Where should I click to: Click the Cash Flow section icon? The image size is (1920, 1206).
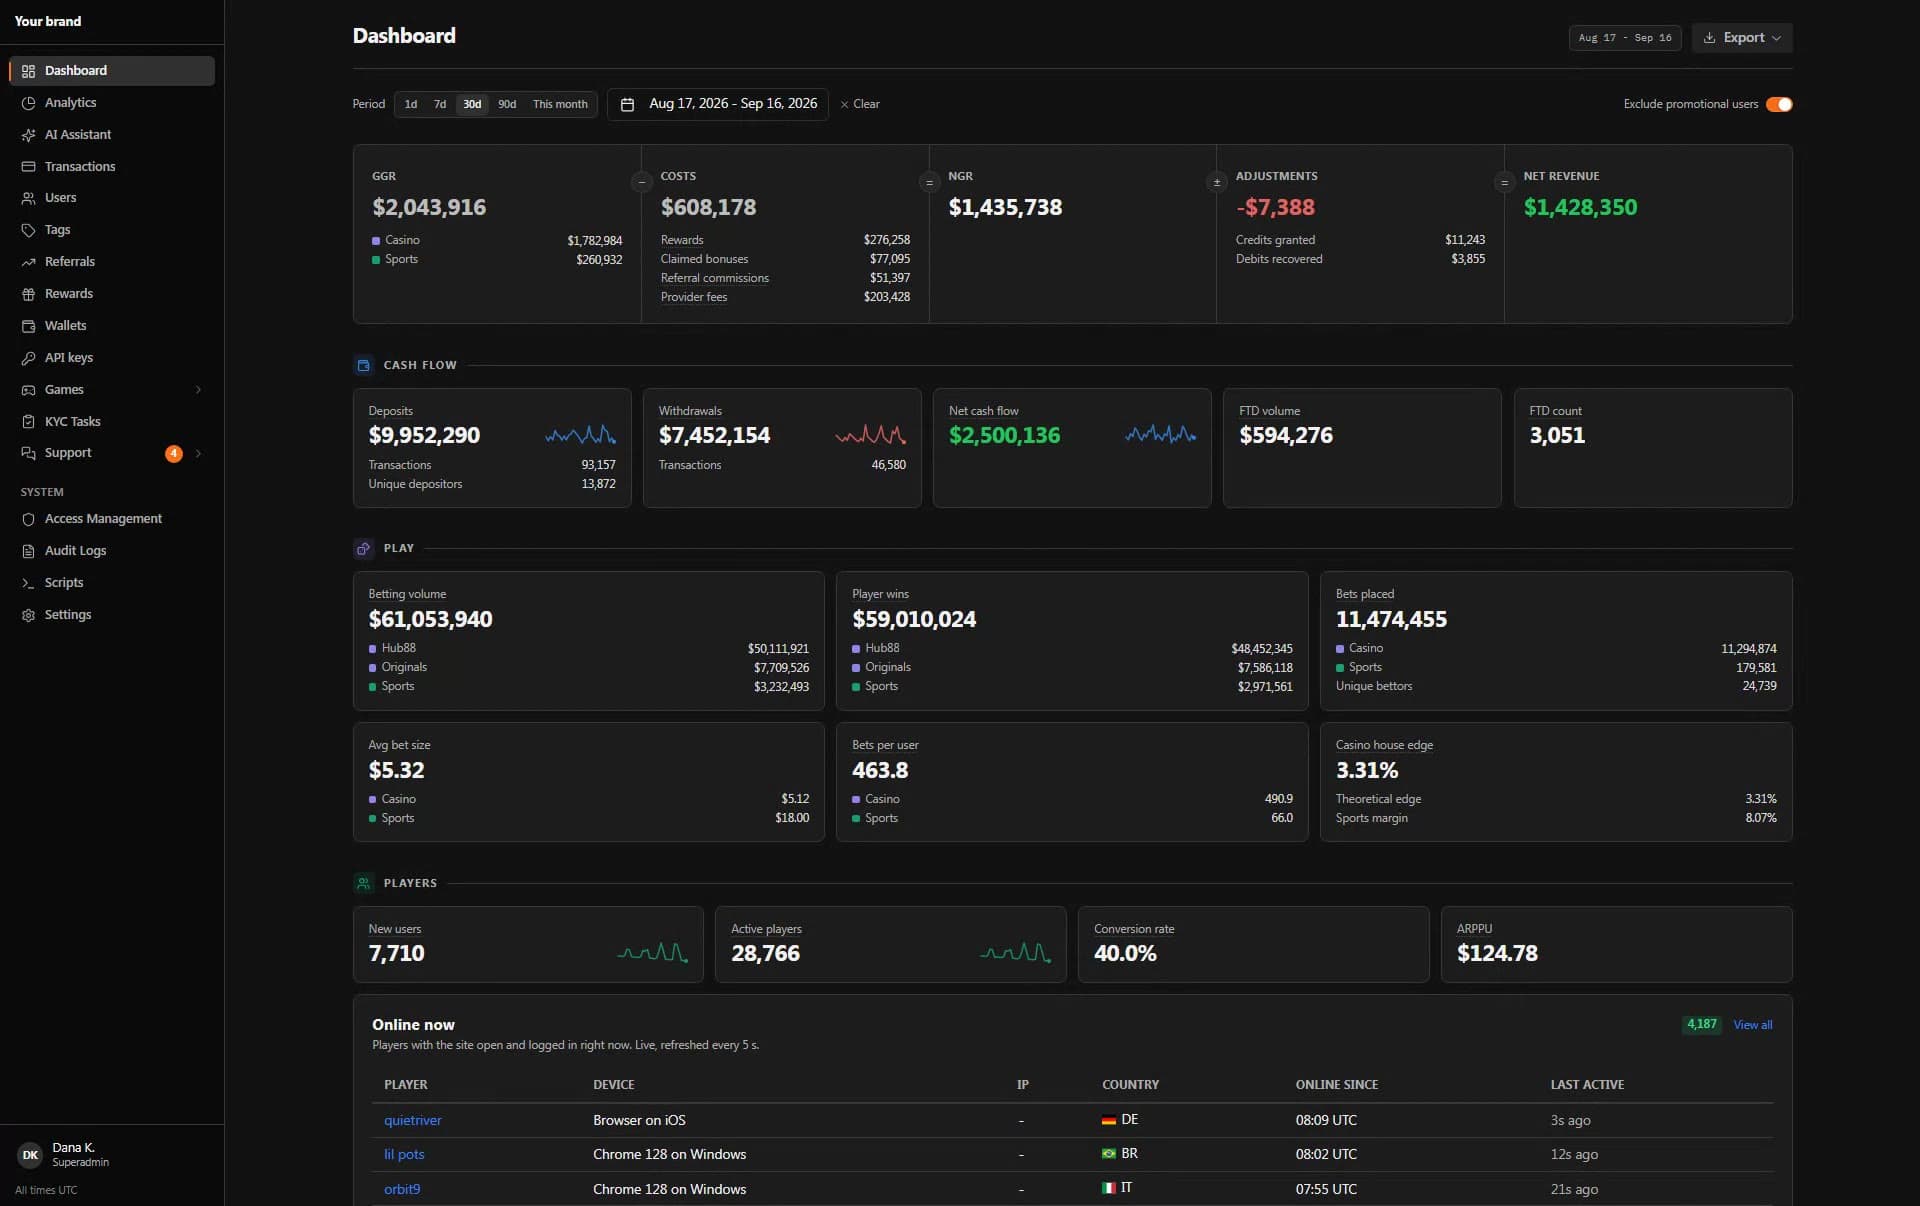tap(363, 365)
